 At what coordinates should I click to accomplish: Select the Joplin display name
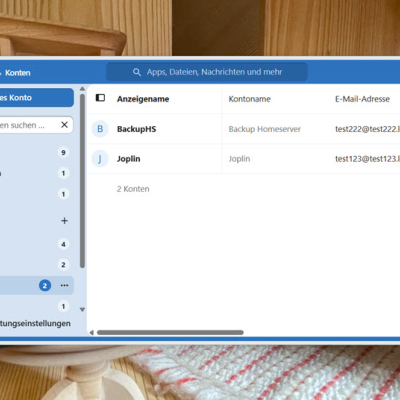click(129, 159)
